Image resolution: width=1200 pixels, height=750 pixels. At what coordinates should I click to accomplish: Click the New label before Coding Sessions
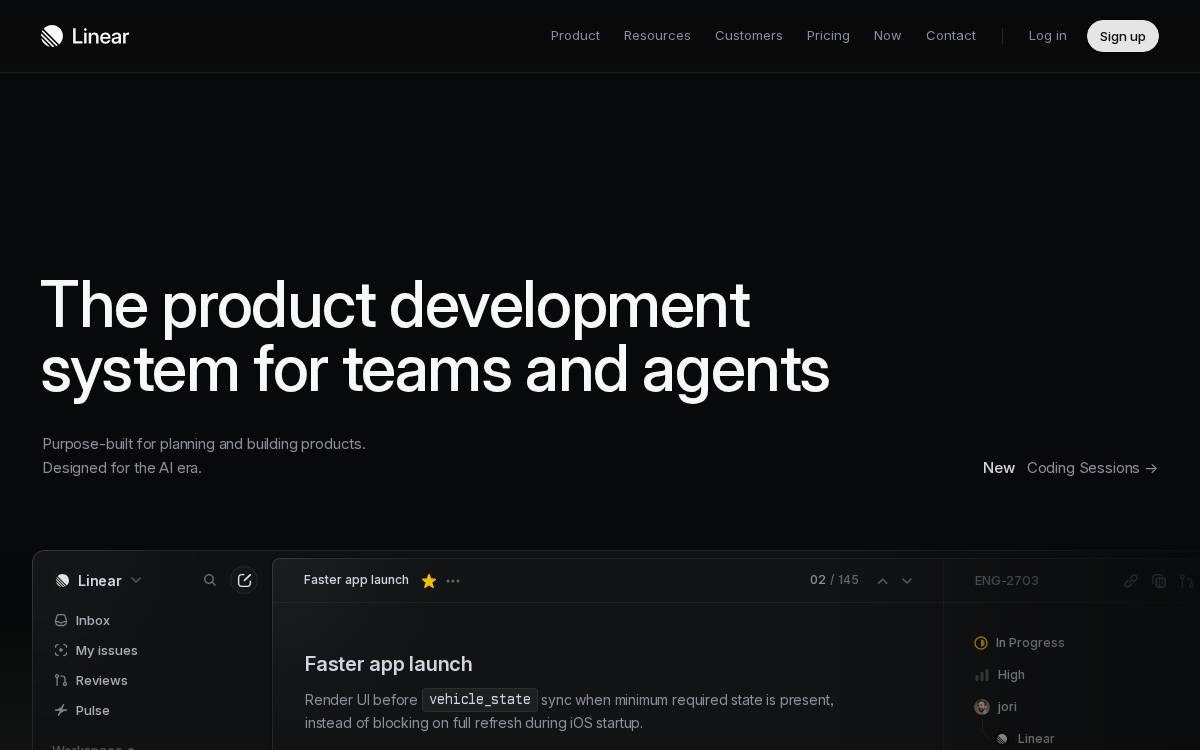click(999, 468)
